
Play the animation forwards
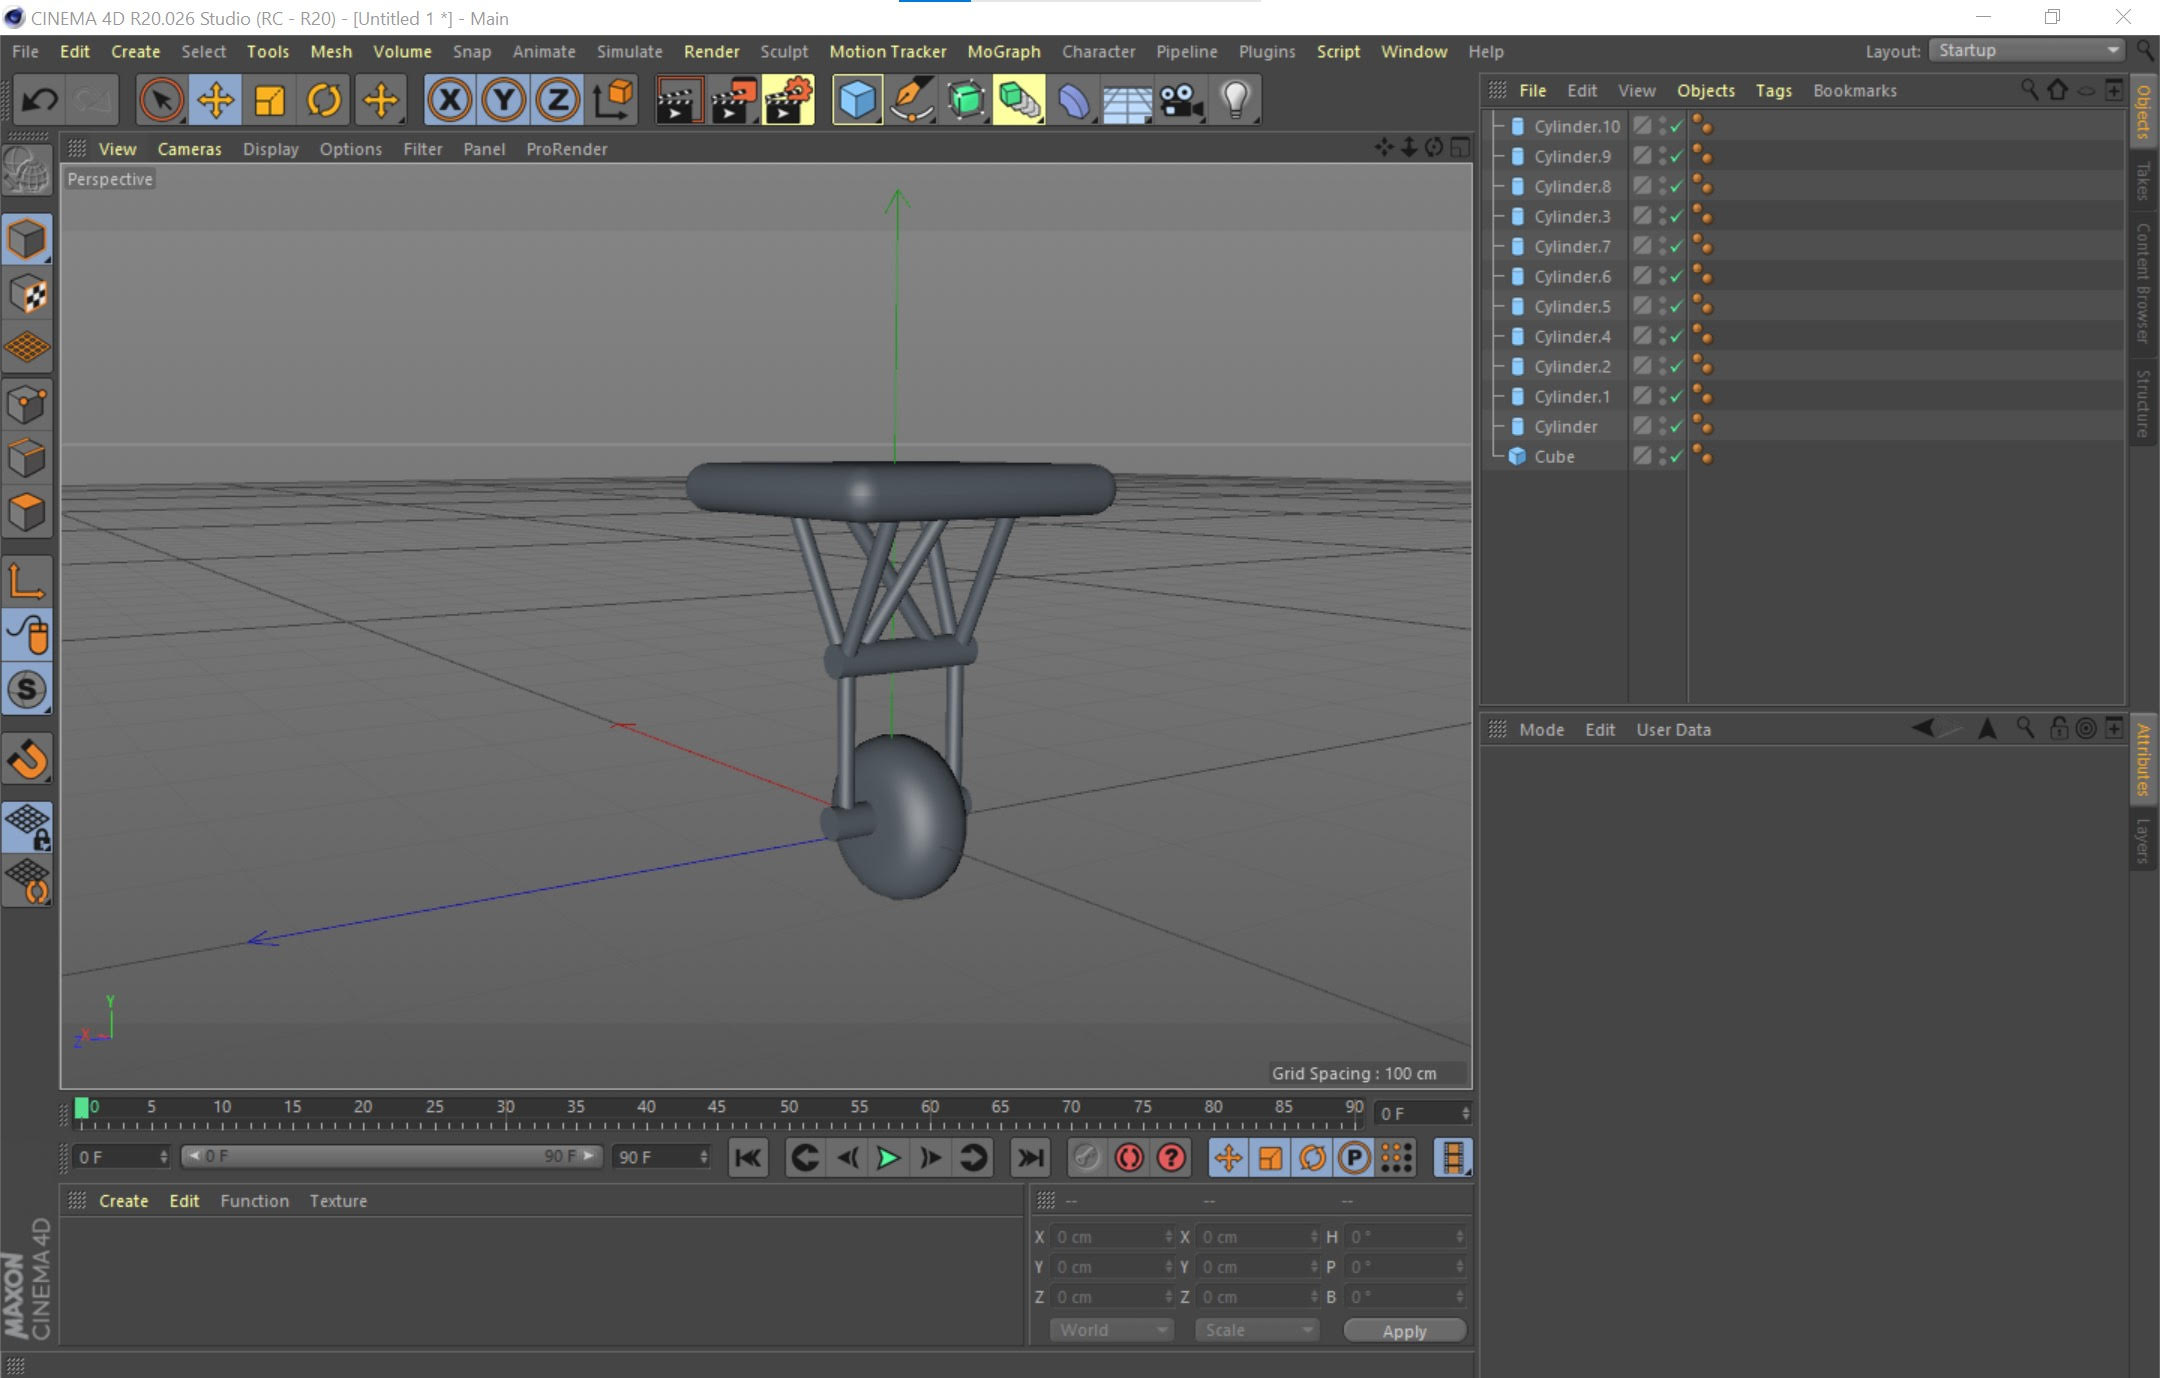(887, 1158)
